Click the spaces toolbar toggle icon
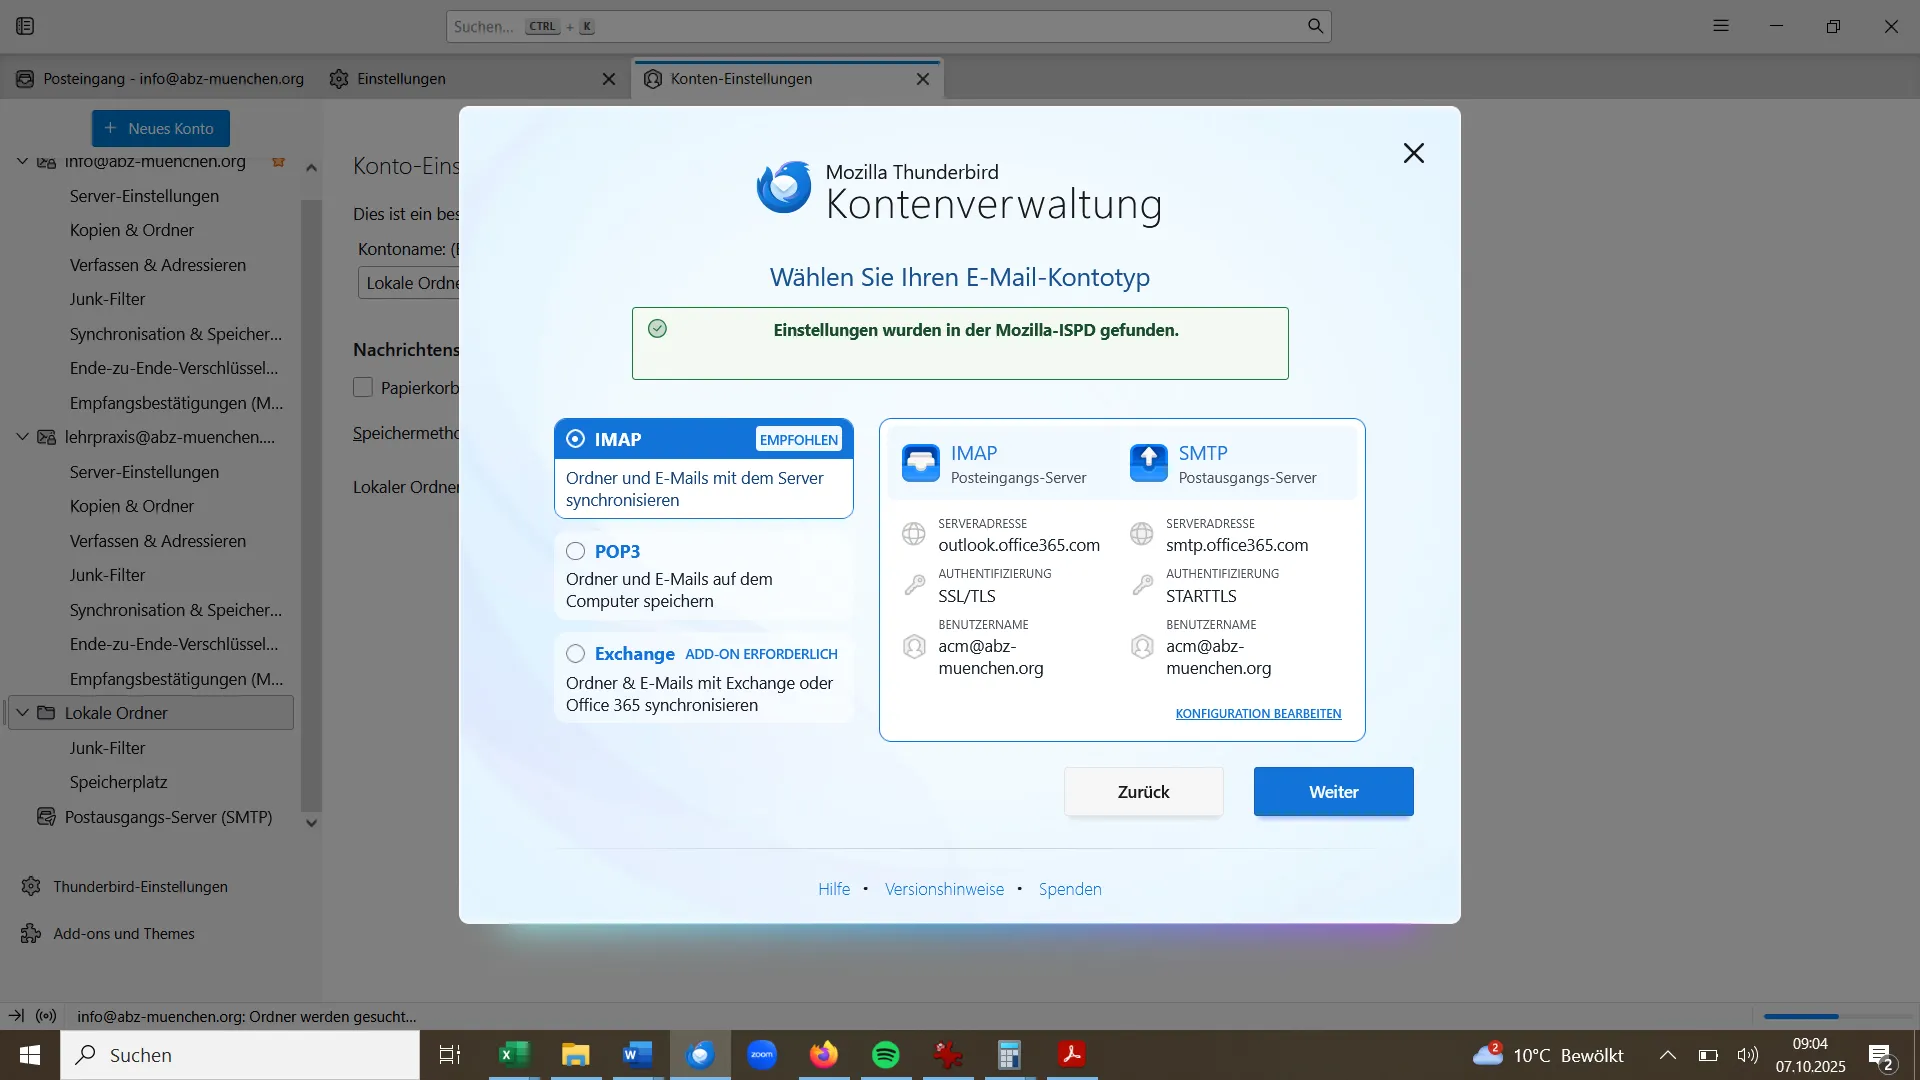The image size is (1920, 1080). (x=25, y=26)
